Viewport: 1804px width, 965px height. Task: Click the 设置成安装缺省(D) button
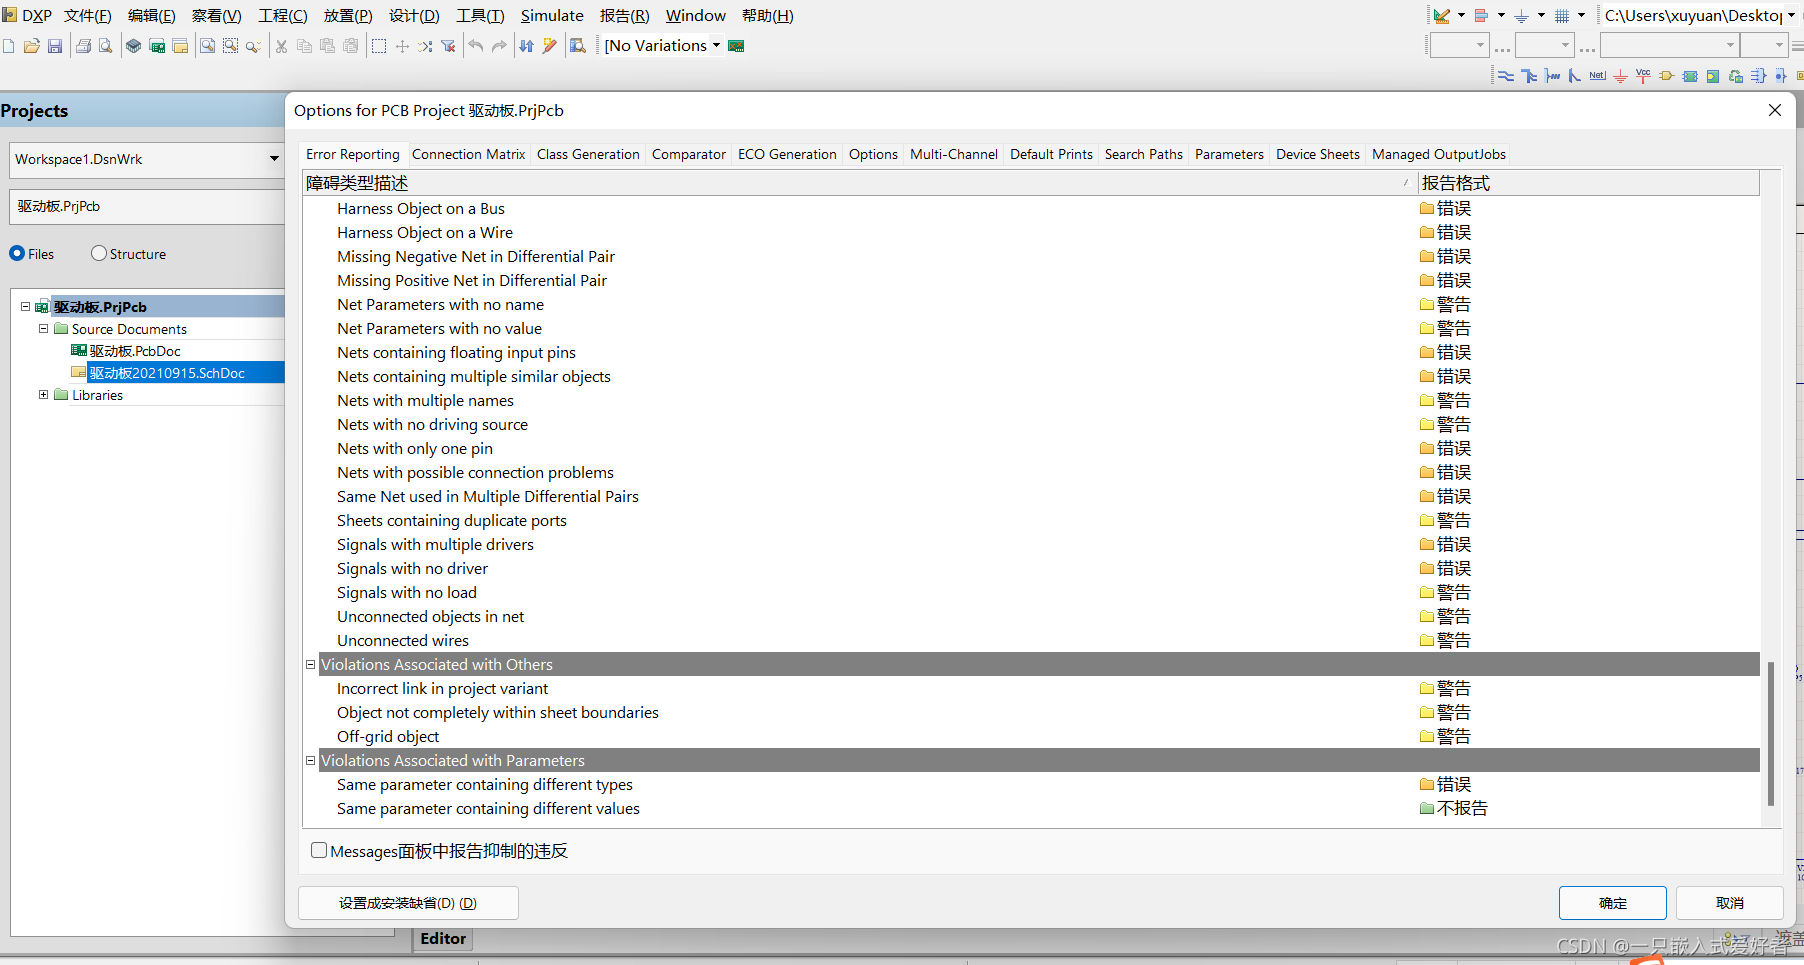coord(408,903)
